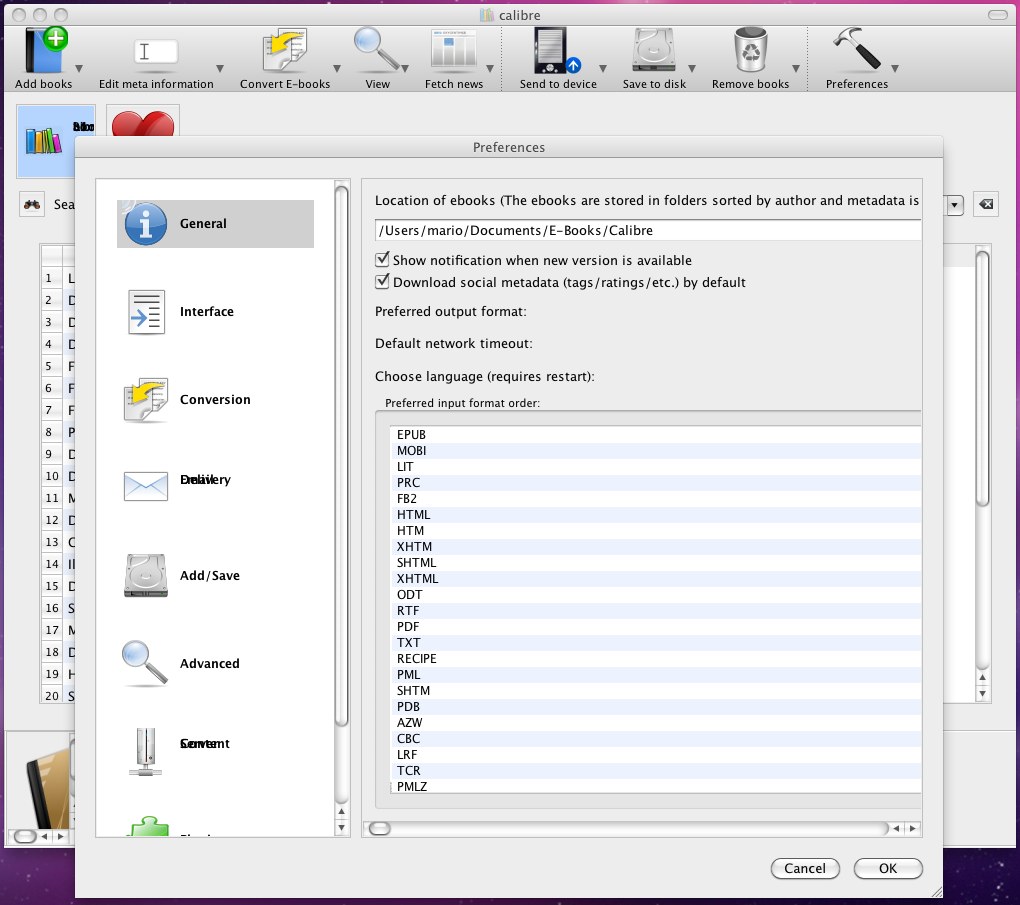Select the Content server category icon
Image resolution: width=1020 pixels, height=905 pixels.
tap(145, 751)
